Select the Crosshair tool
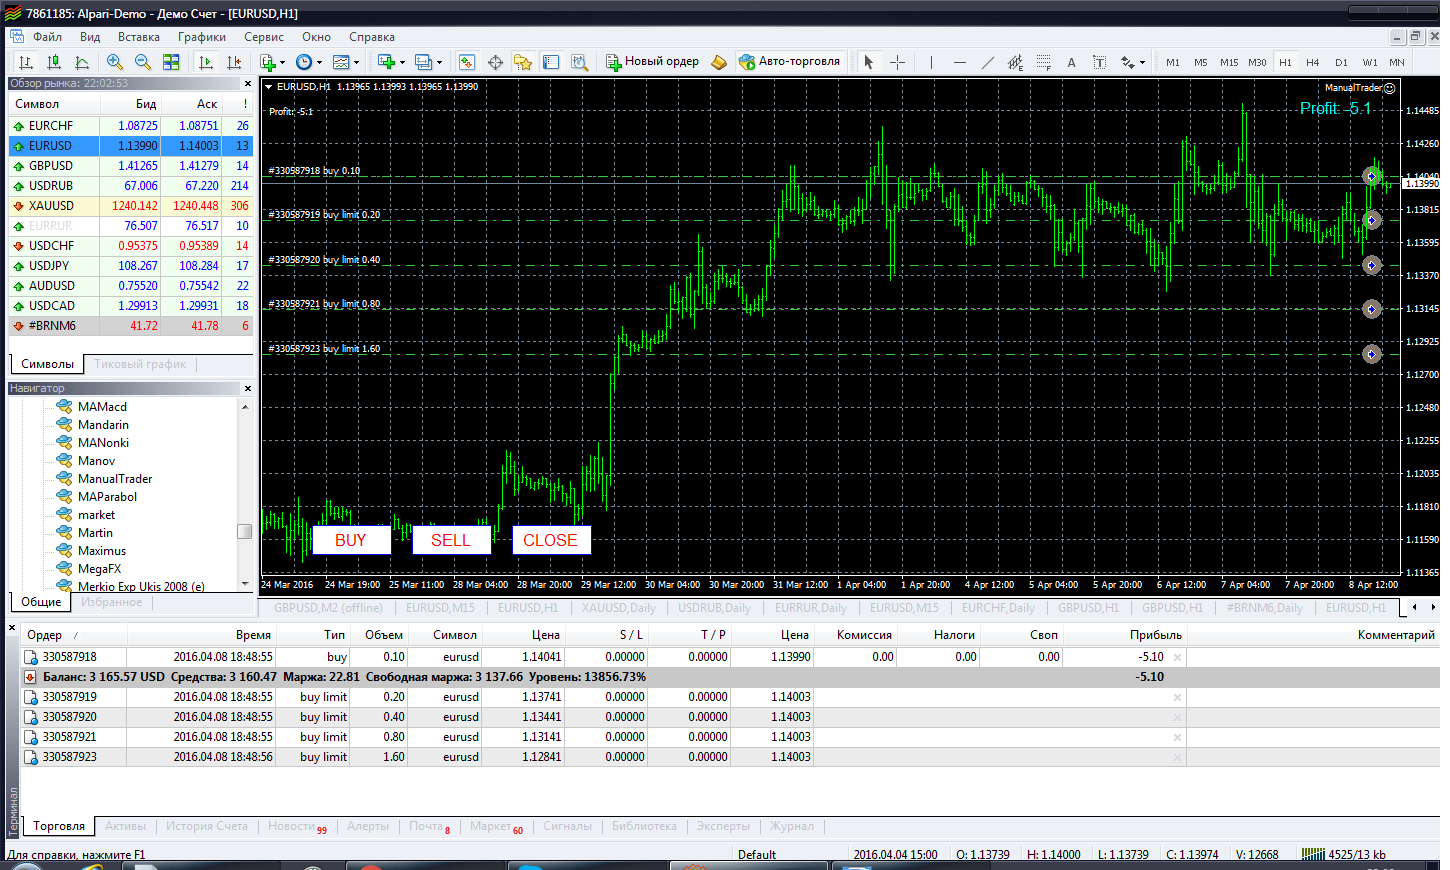 click(x=897, y=62)
